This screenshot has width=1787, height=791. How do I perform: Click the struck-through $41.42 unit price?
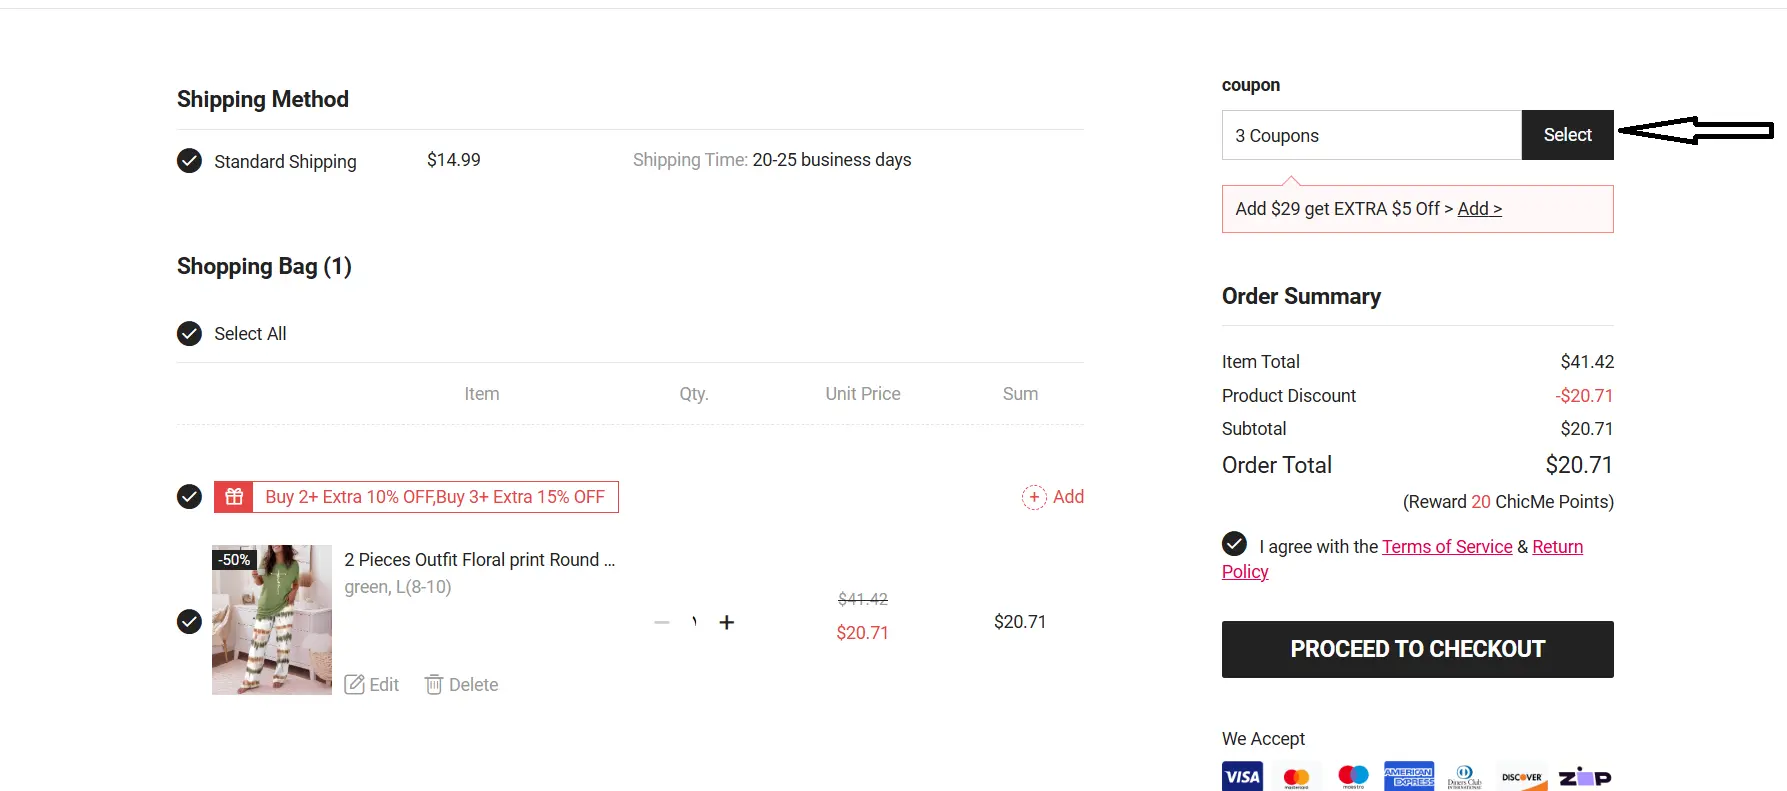pos(863,599)
